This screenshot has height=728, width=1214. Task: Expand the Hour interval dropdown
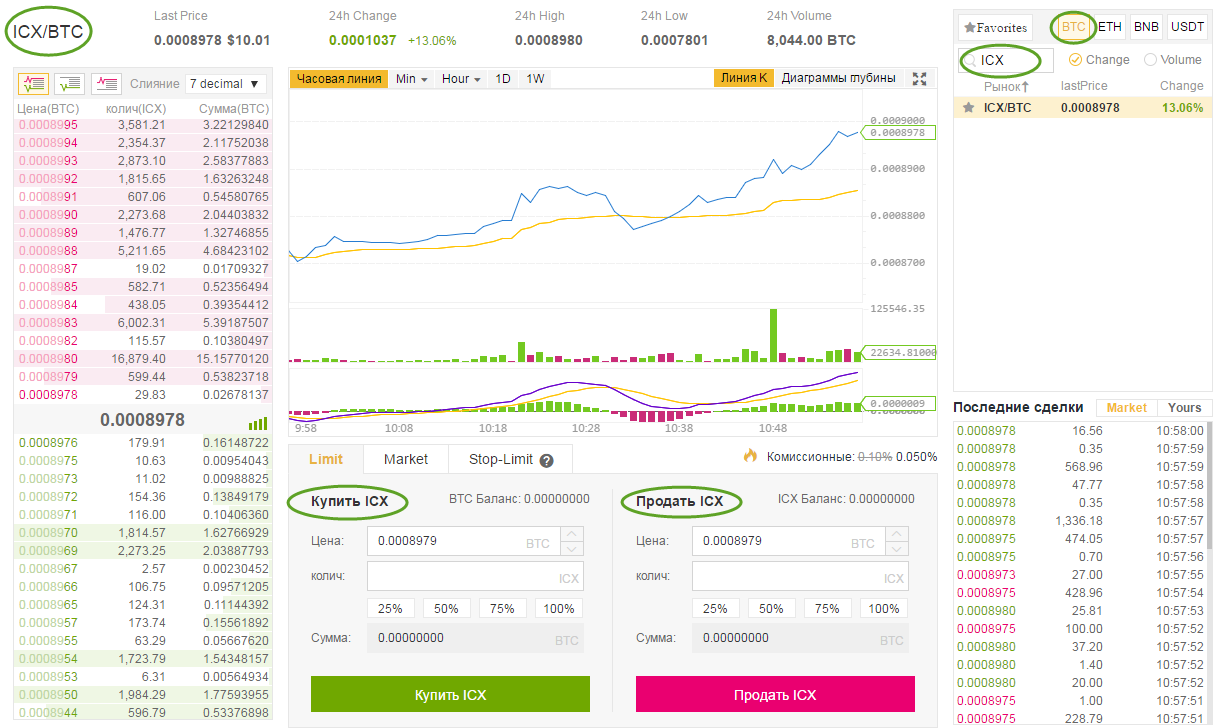click(461, 79)
